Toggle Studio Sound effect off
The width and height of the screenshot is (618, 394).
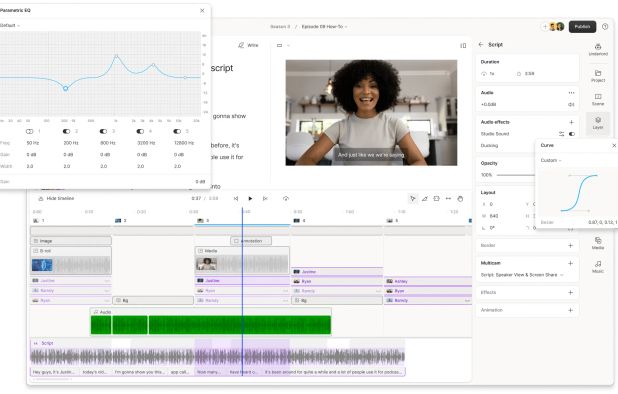tap(571, 134)
